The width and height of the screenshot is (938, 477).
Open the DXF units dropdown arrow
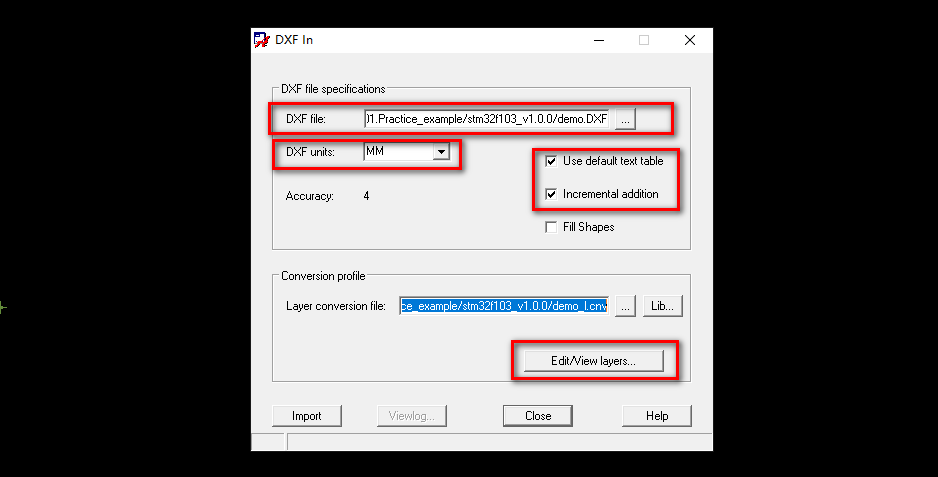(x=441, y=151)
